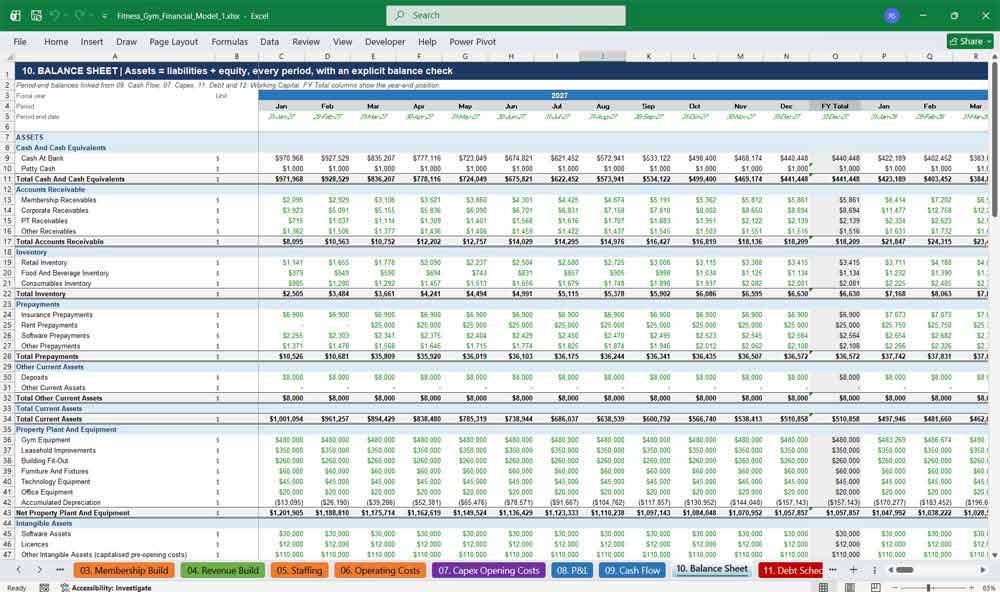The image size is (1000, 592).
Task: Select column A header
Action: click(115, 57)
